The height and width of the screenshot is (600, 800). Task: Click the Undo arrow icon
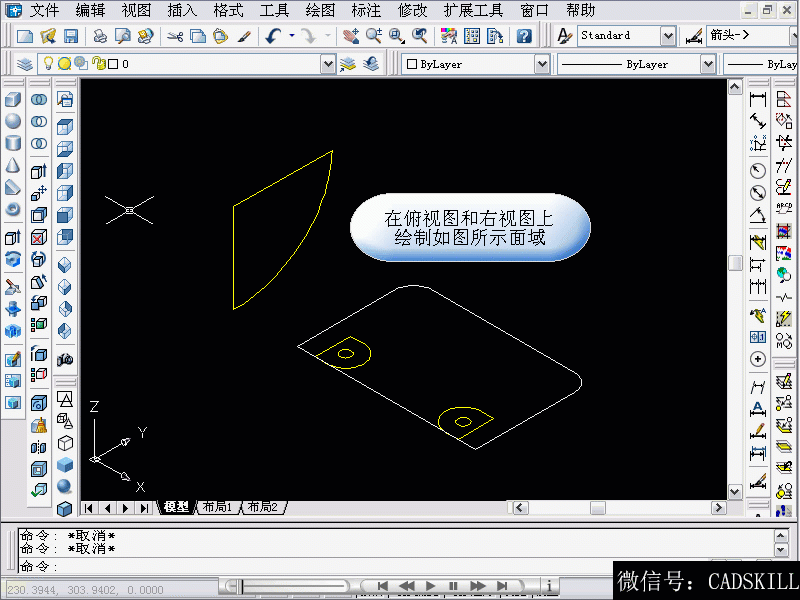click(x=273, y=36)
